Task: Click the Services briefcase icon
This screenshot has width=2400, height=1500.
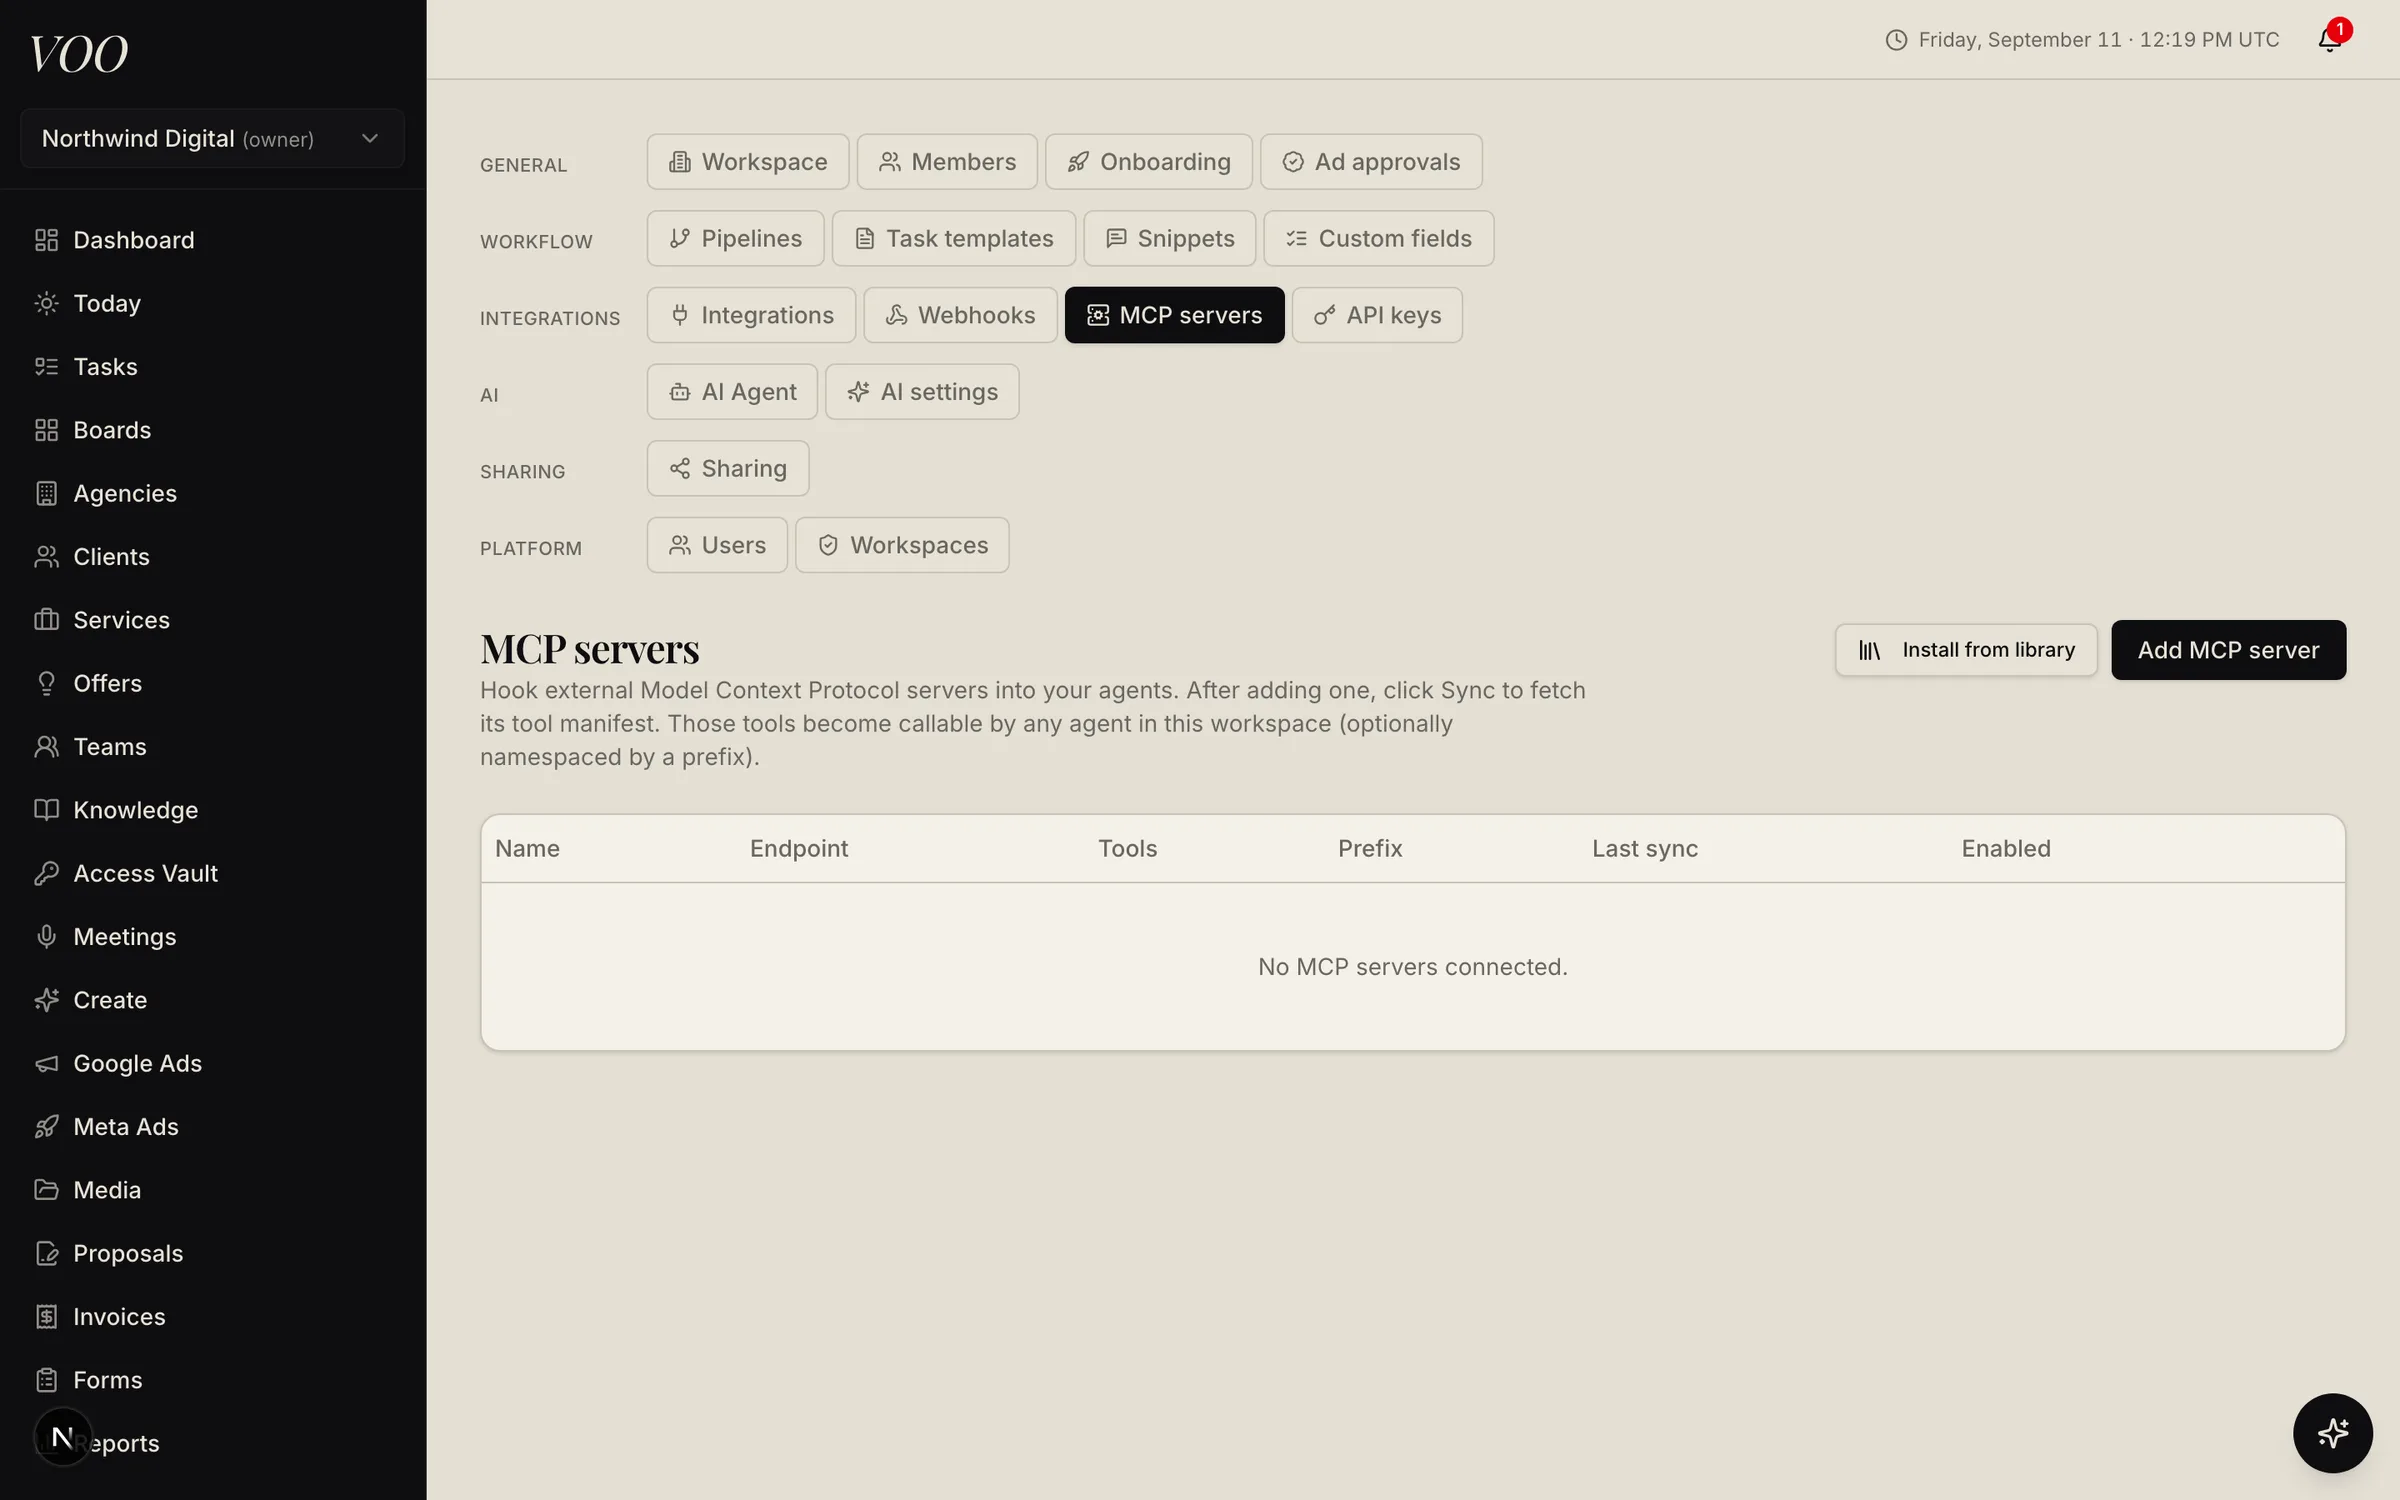Action: 46,620
